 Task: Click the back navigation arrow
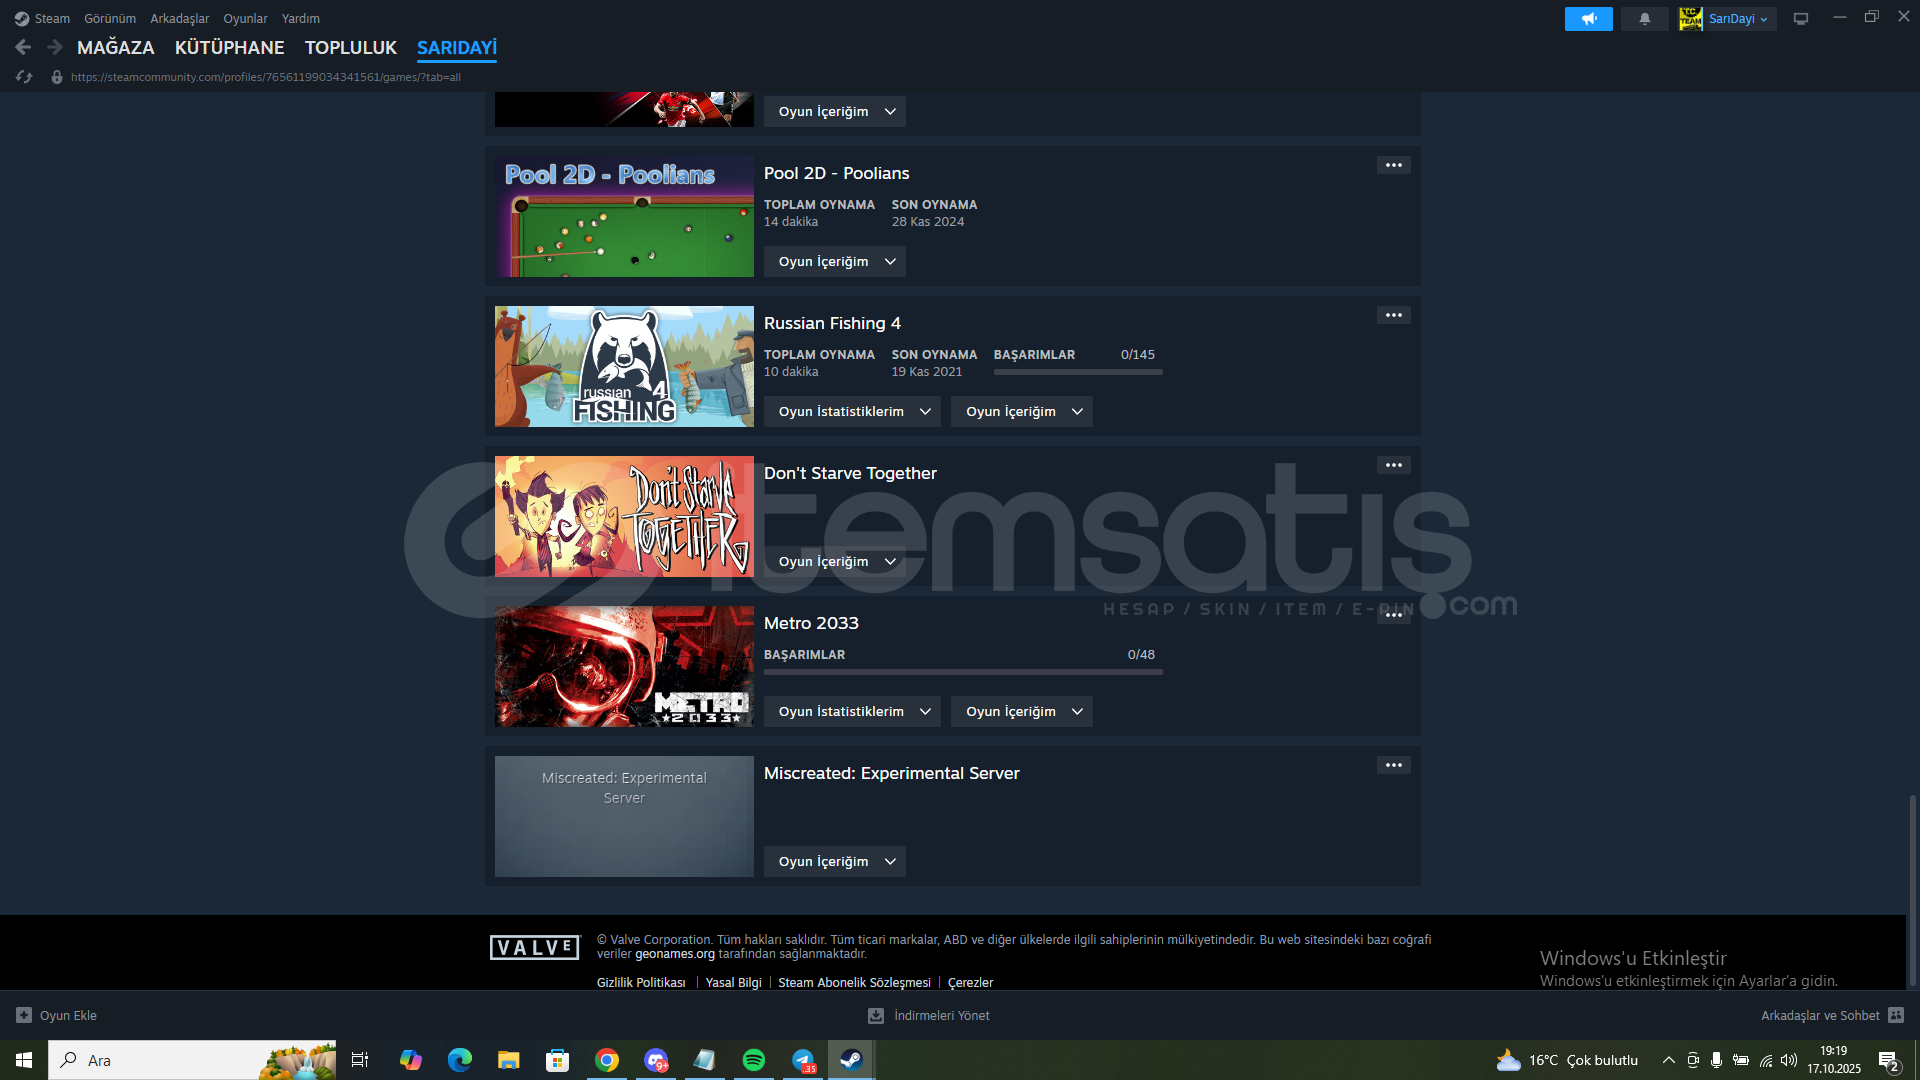click(23, 47)
